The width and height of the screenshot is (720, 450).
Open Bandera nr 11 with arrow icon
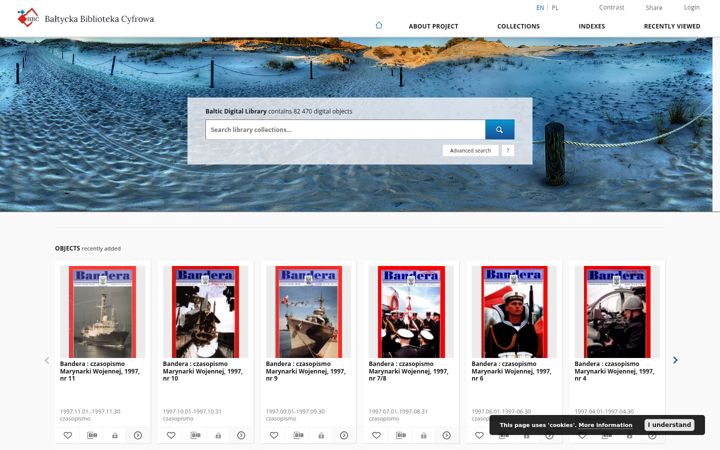click(138, 435)
